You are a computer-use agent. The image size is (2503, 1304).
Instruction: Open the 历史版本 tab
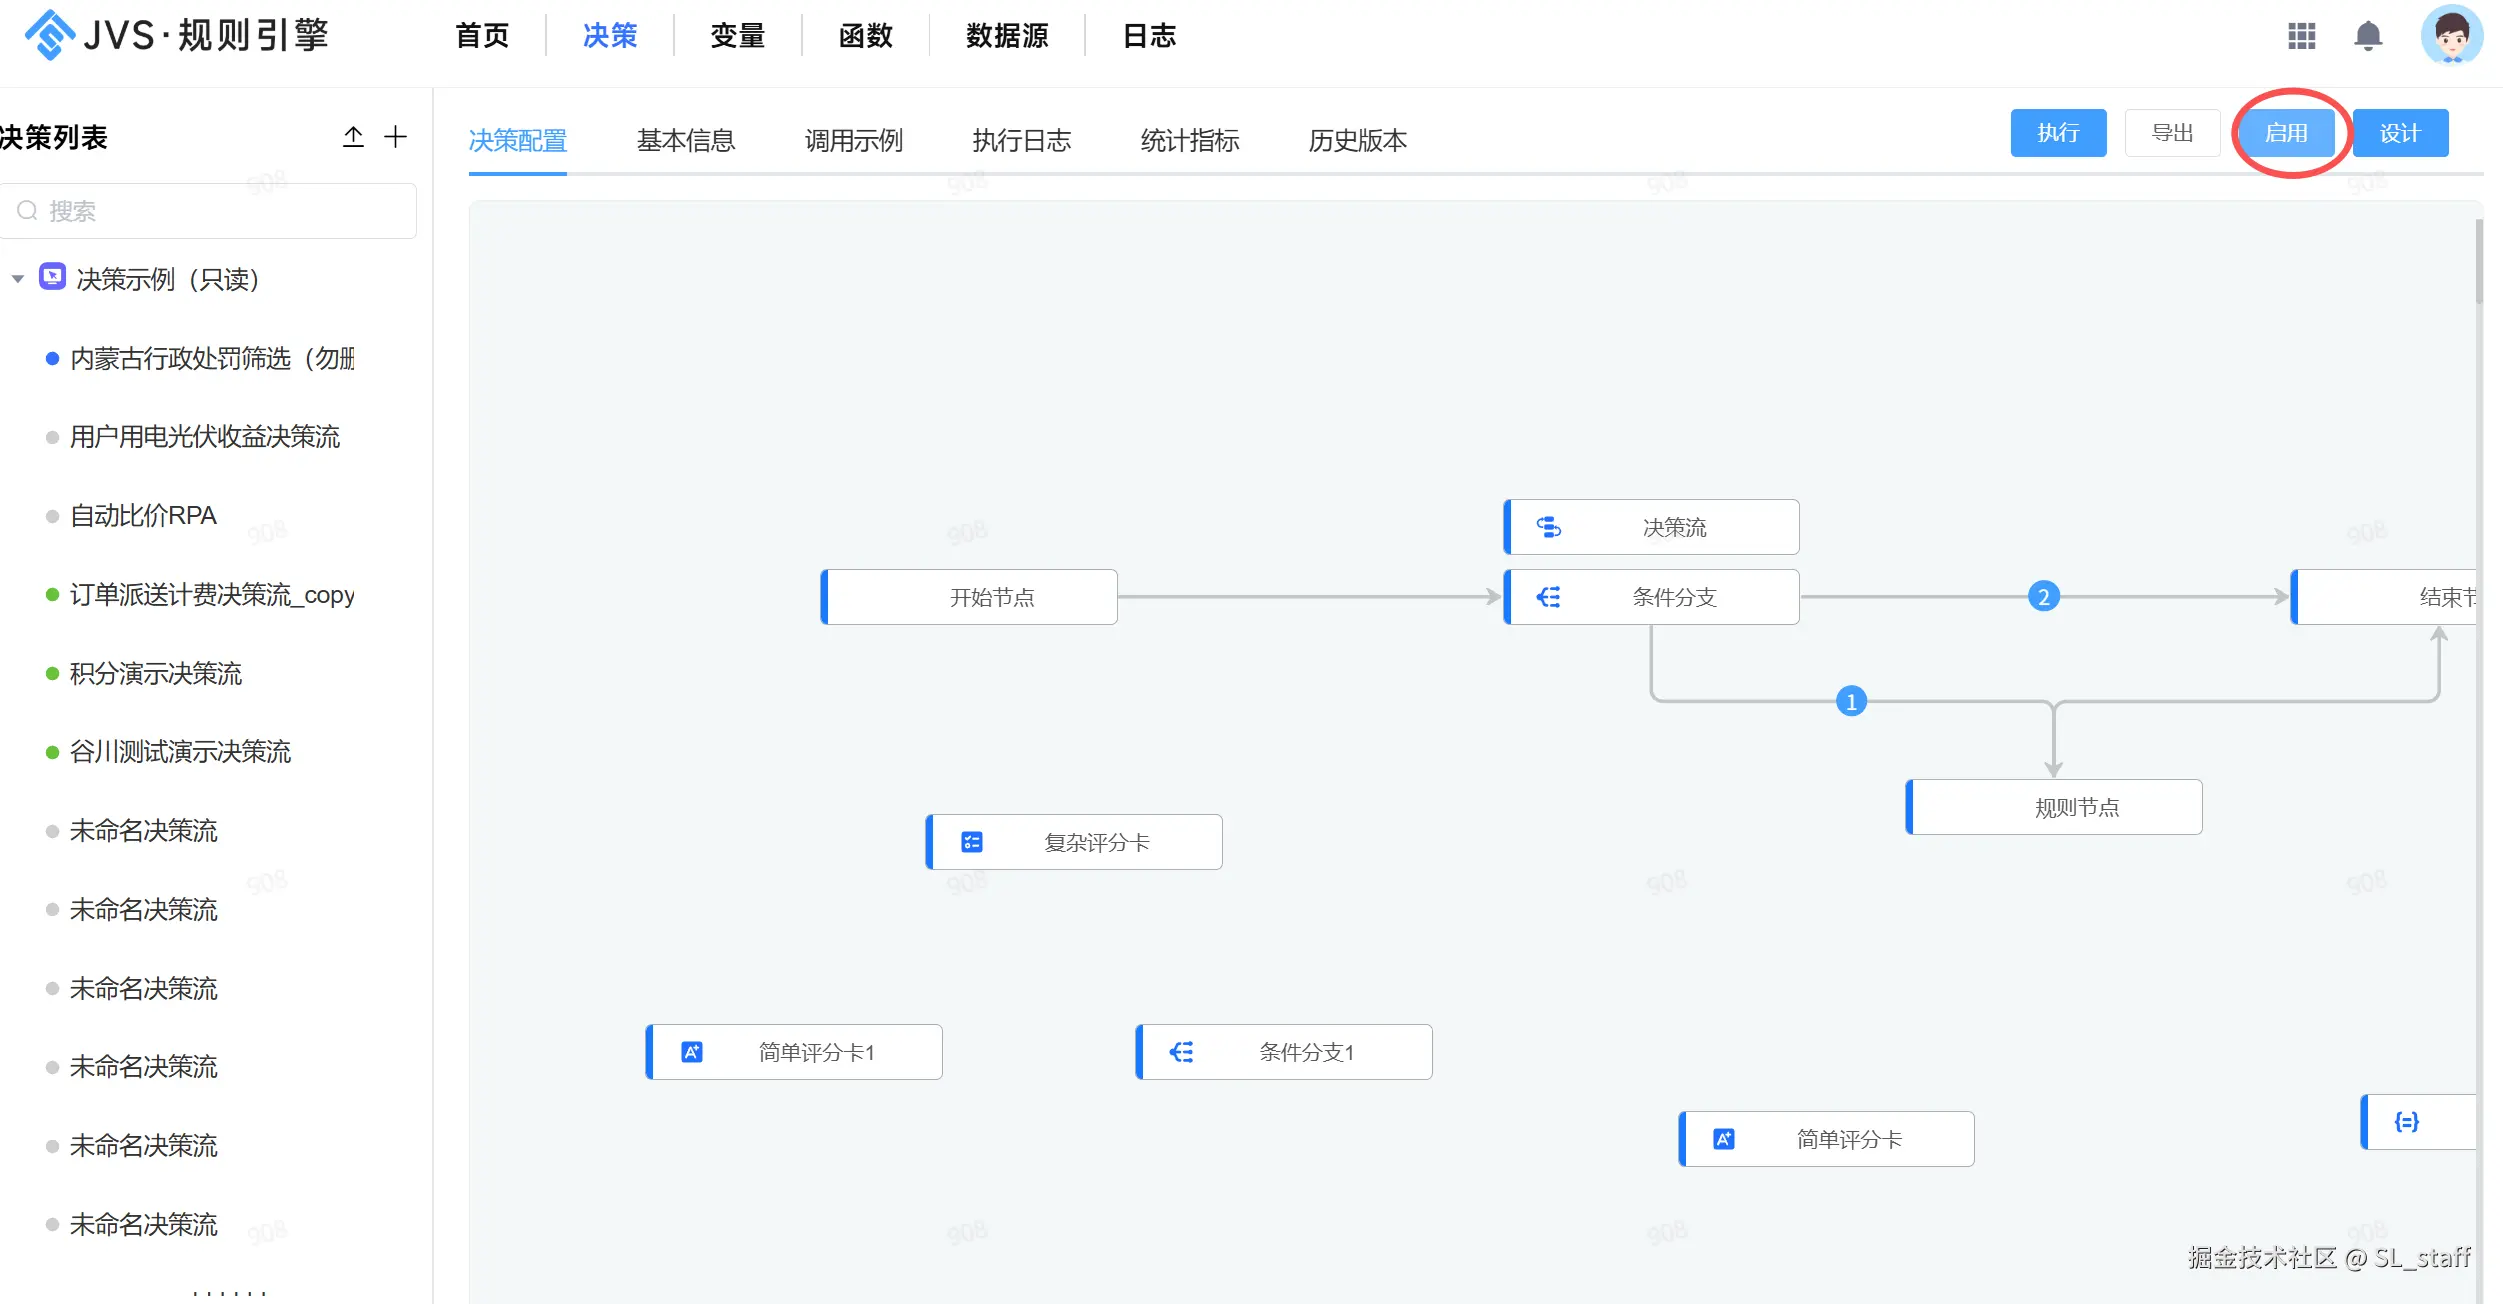tap(1357, 140)
